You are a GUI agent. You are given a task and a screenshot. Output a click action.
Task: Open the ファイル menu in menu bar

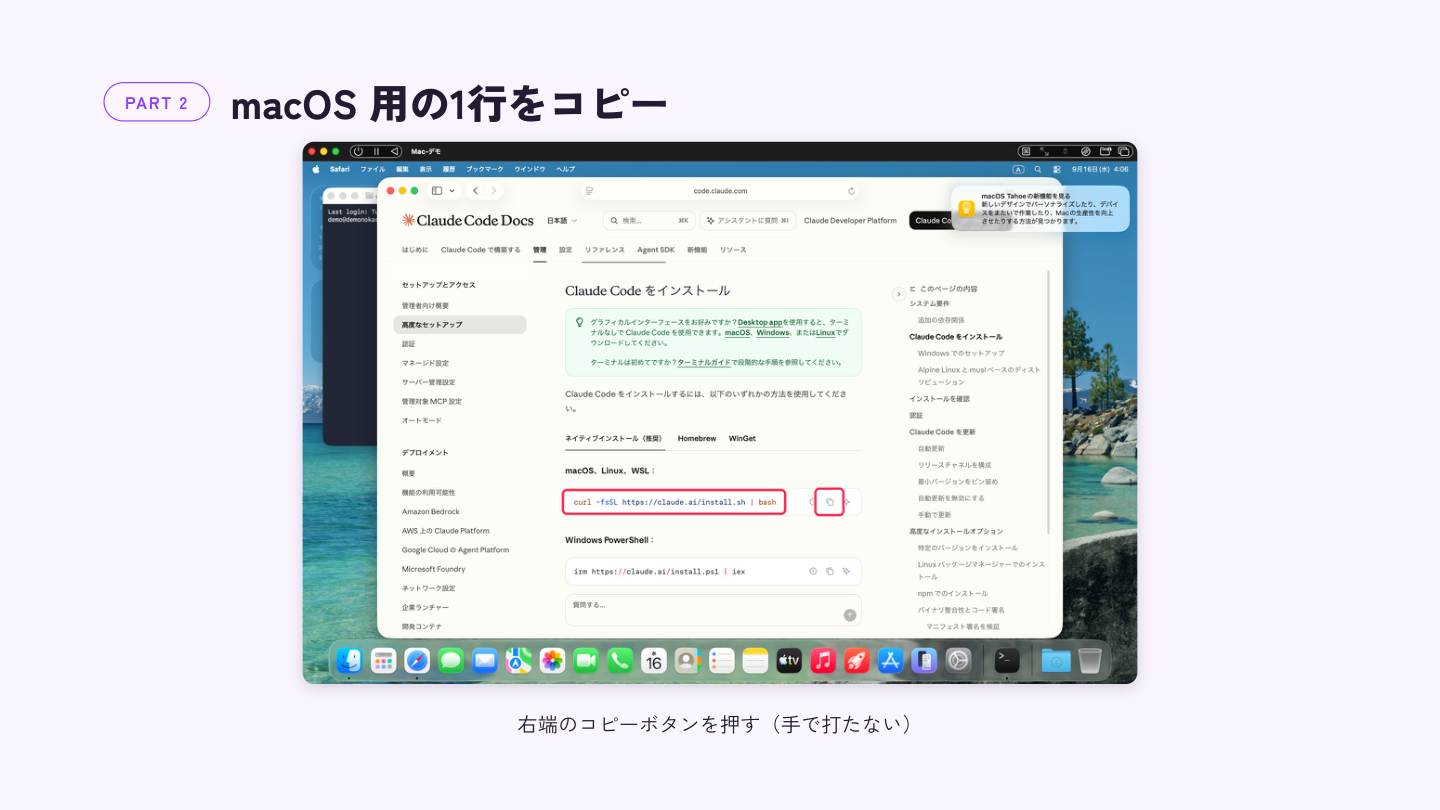click(373, 169)
